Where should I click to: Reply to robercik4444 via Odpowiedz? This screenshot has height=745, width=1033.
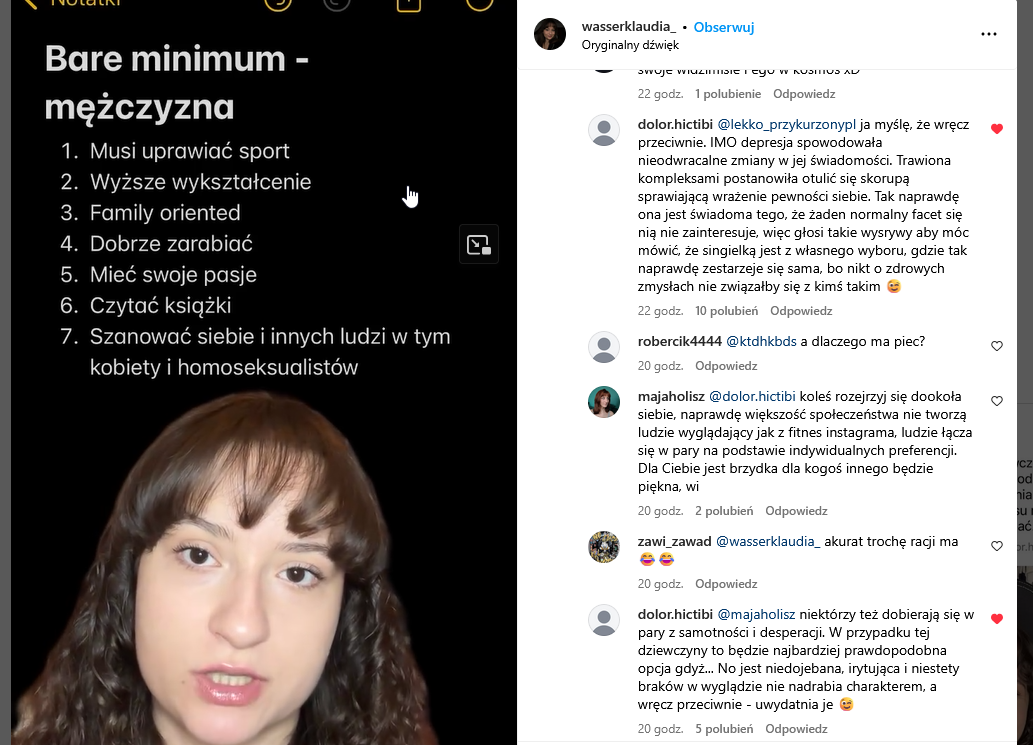pos(726,366)
